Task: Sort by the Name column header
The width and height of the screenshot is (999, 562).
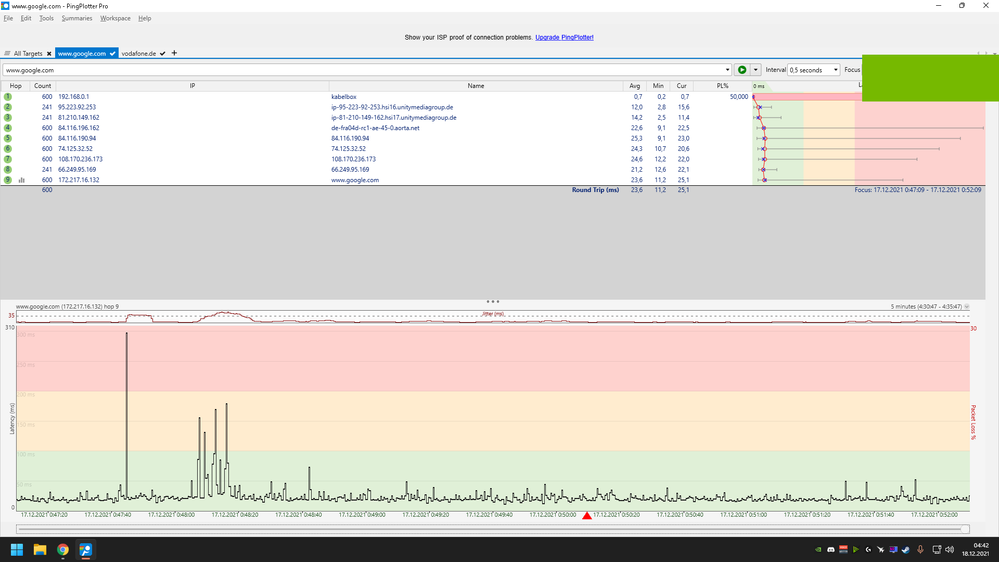Action: tap(475, 86)
